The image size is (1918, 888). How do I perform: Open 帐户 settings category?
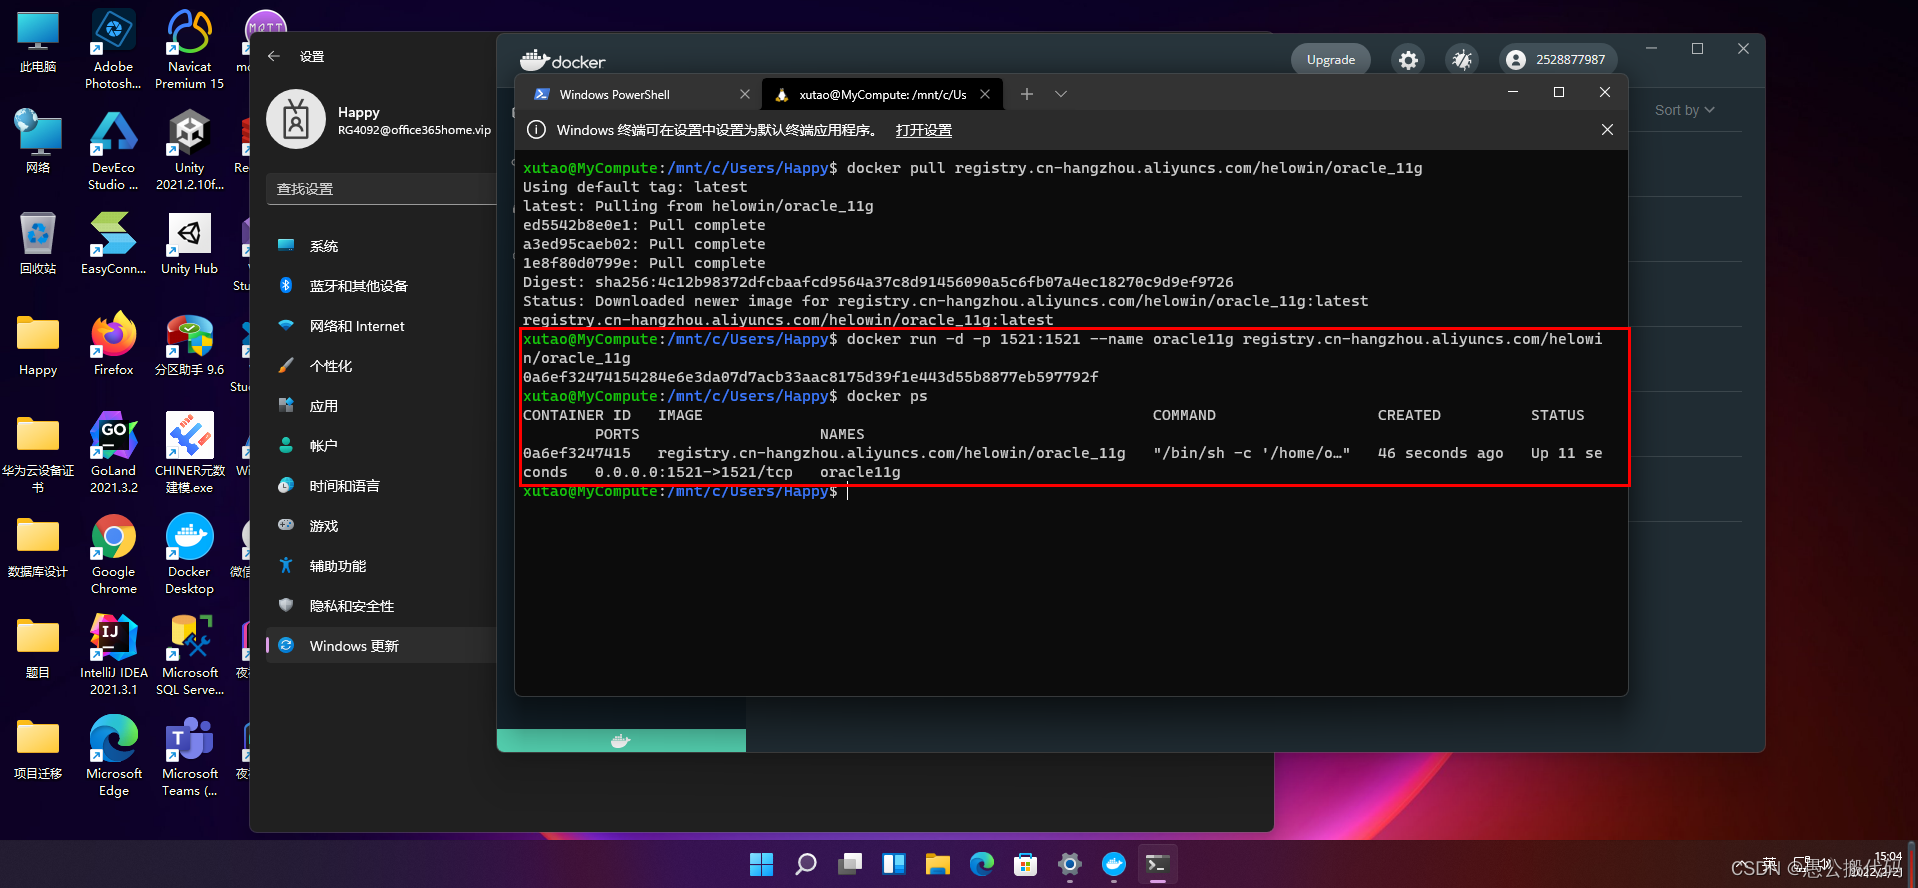(382, 446)
